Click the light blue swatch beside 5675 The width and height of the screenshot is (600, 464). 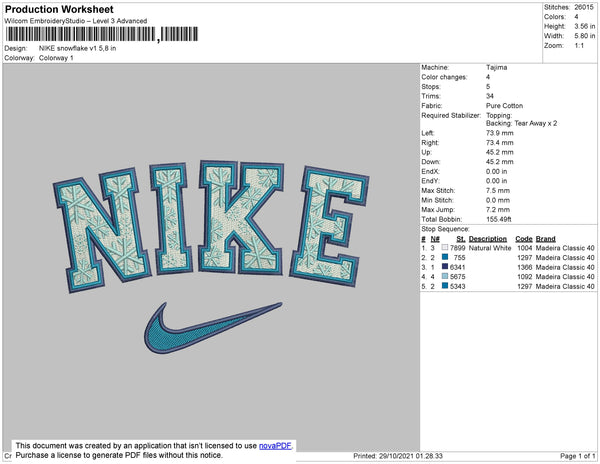445,277
